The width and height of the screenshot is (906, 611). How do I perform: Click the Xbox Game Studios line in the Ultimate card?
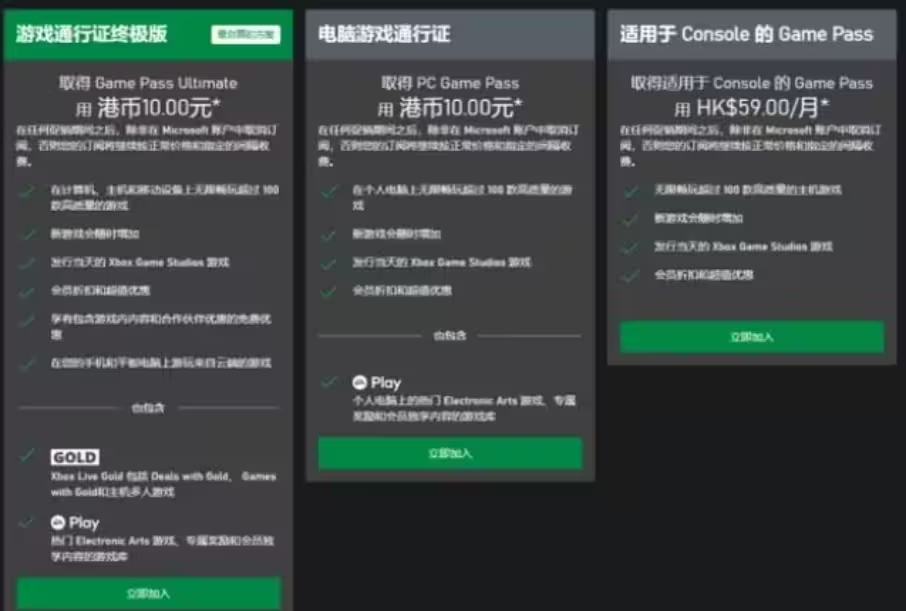pos(140,262)
